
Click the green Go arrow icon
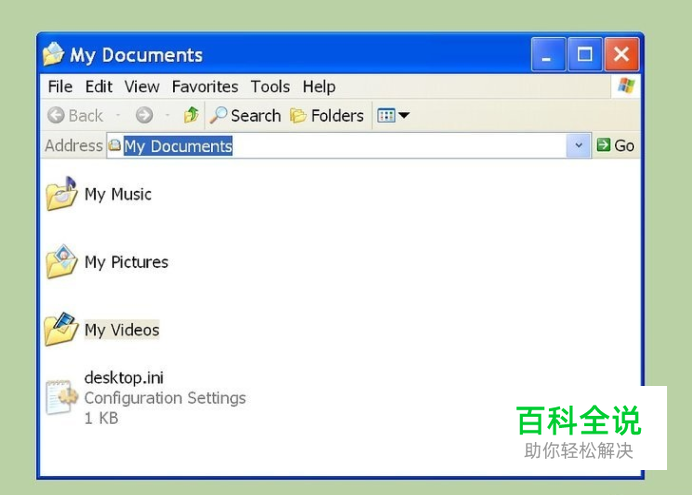point(603,145)
